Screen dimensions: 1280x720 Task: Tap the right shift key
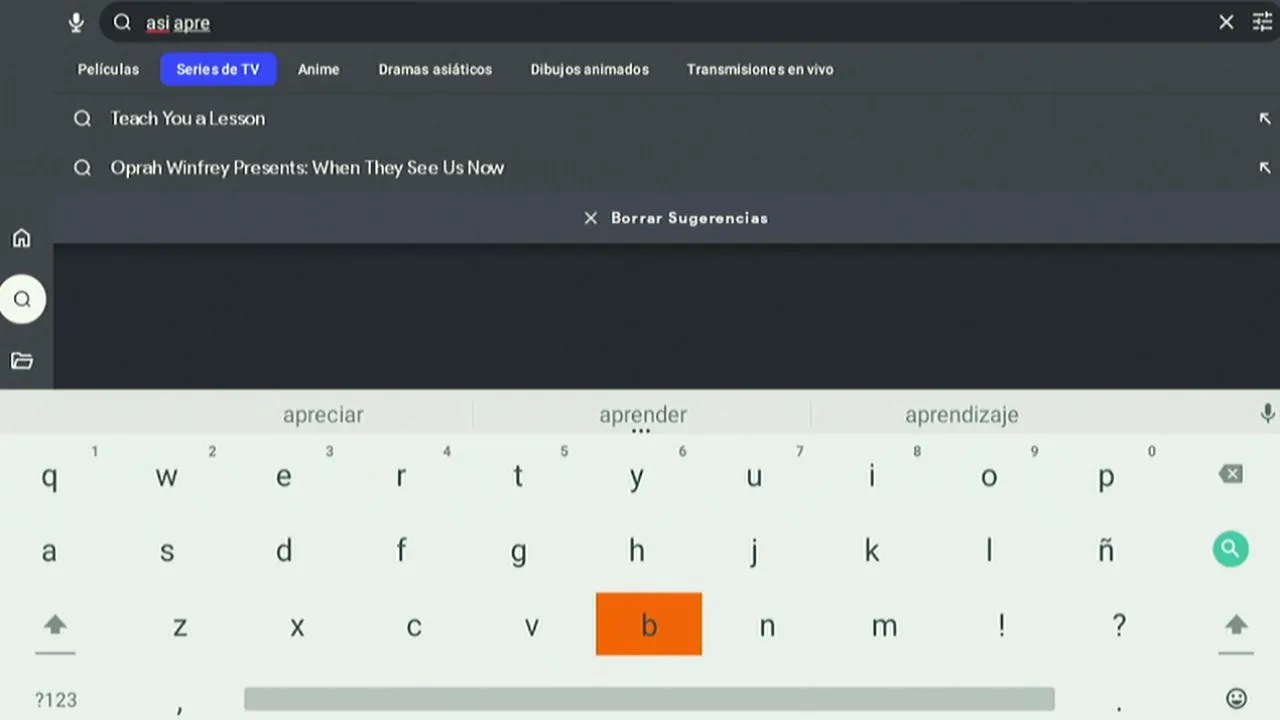(1236, 626)
